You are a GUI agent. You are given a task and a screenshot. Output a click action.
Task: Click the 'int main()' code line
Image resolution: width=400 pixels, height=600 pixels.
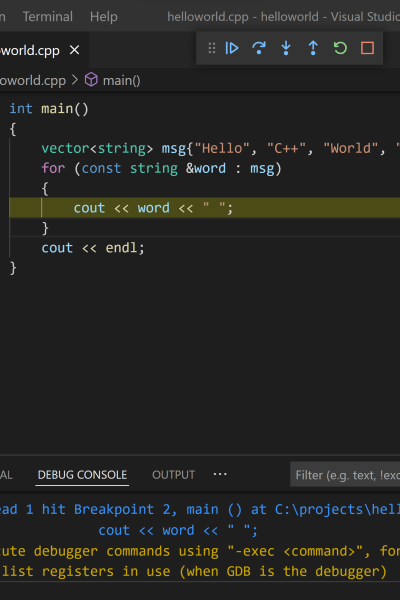[x=49, y=109]
